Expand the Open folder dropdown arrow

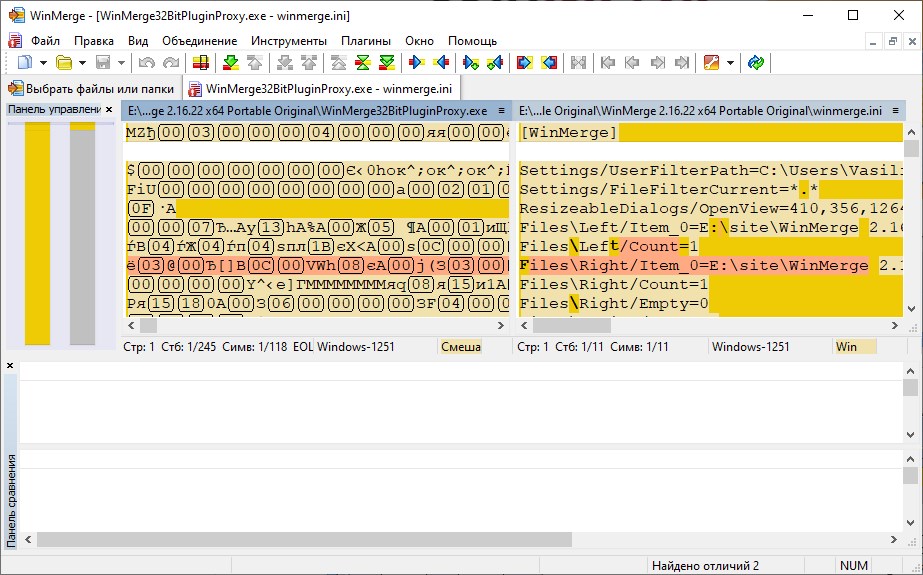pos(82,62)
